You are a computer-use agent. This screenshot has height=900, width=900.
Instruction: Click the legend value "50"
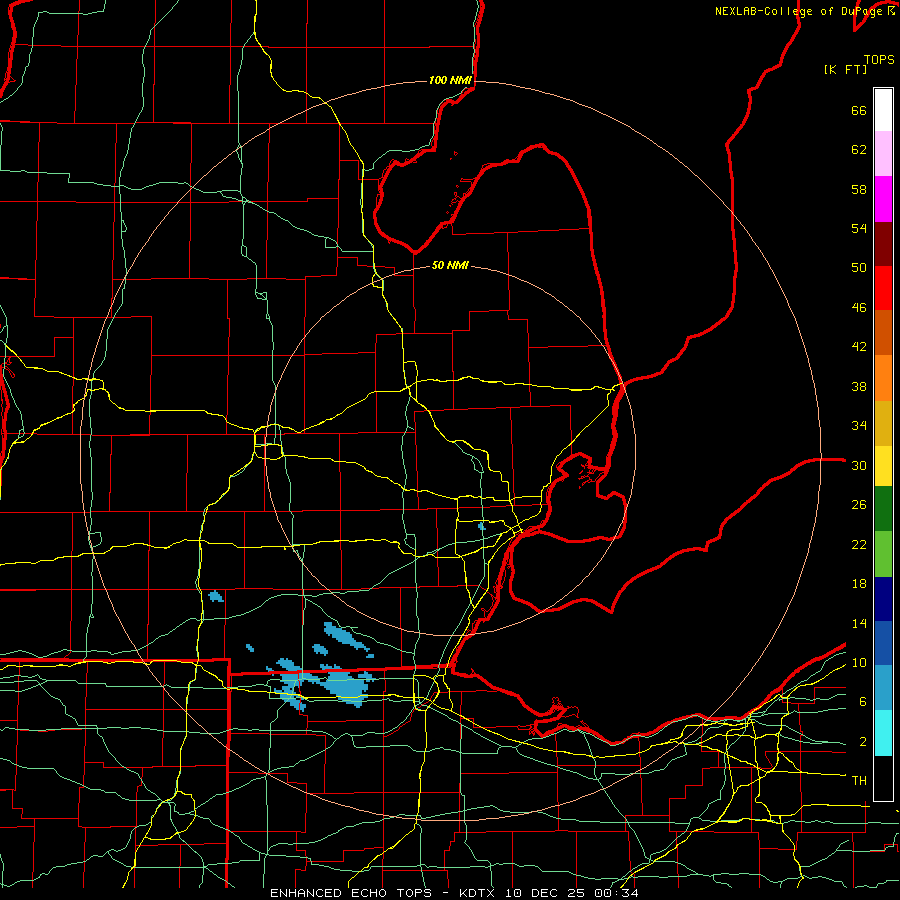859,268
